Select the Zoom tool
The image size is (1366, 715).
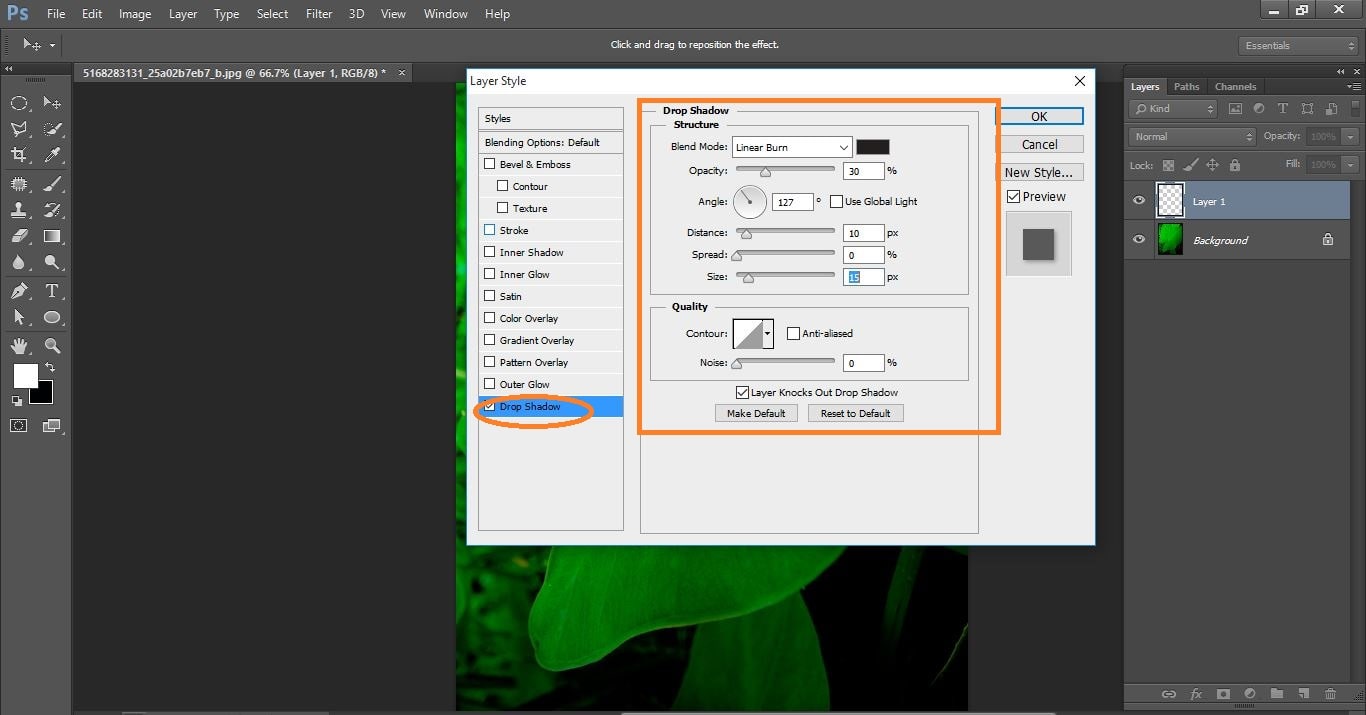click(52, 346)
